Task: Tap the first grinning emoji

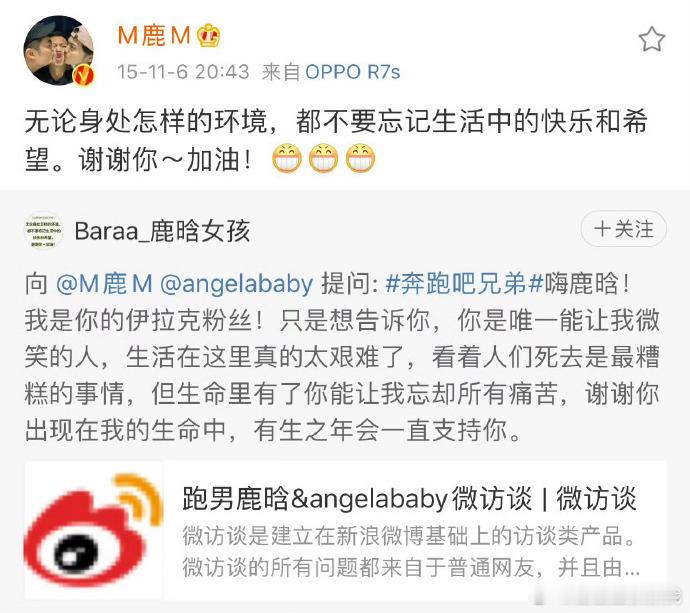Action: point(287,158)
